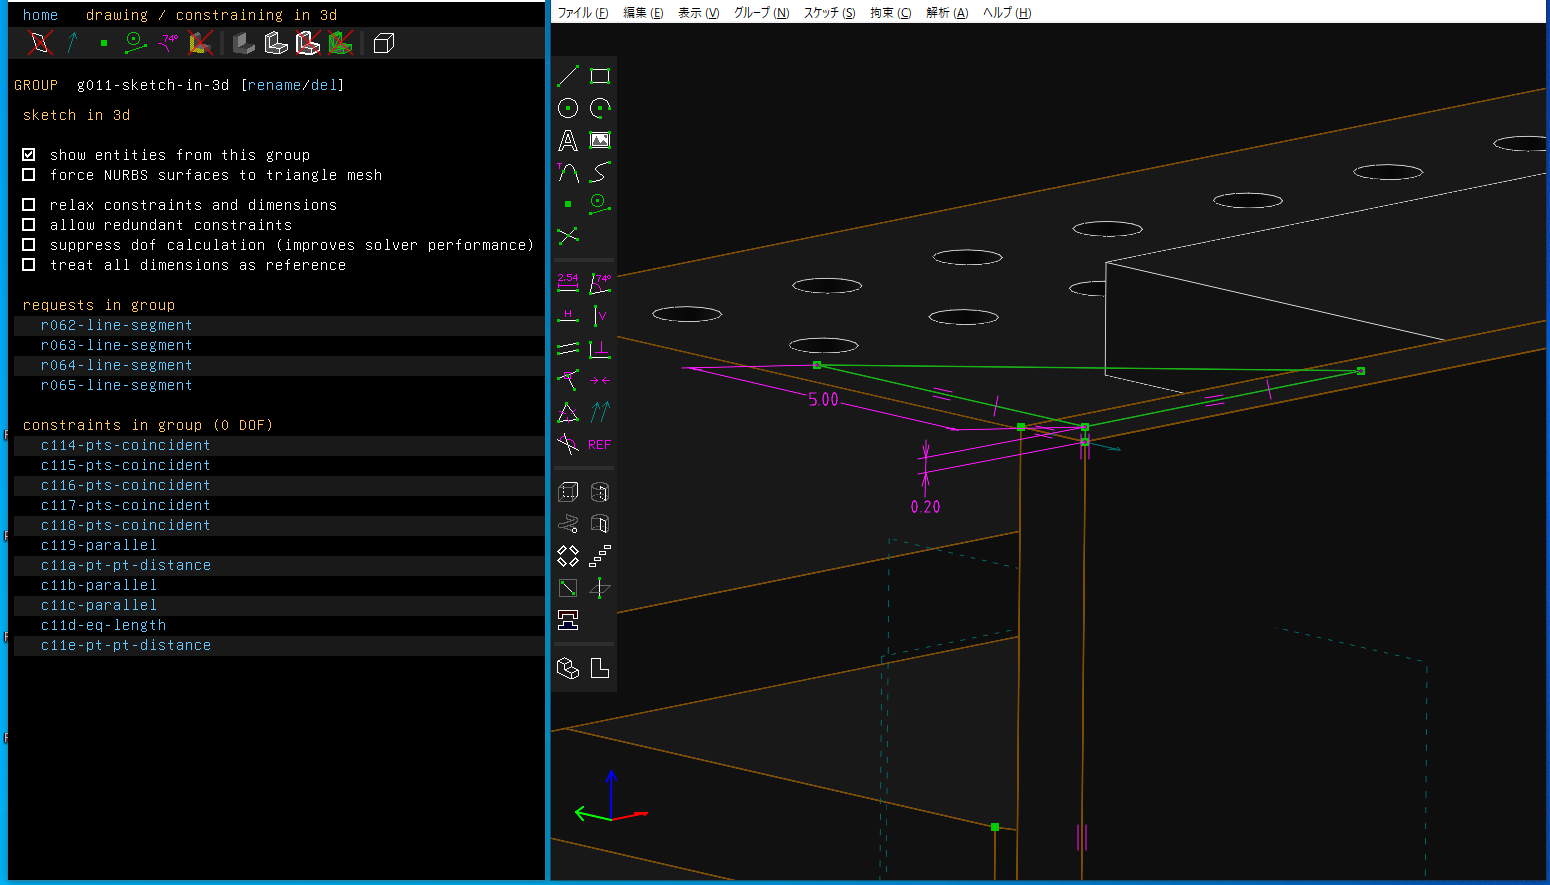Apply the perpendicular constraint tool

(x=600, y=349)
